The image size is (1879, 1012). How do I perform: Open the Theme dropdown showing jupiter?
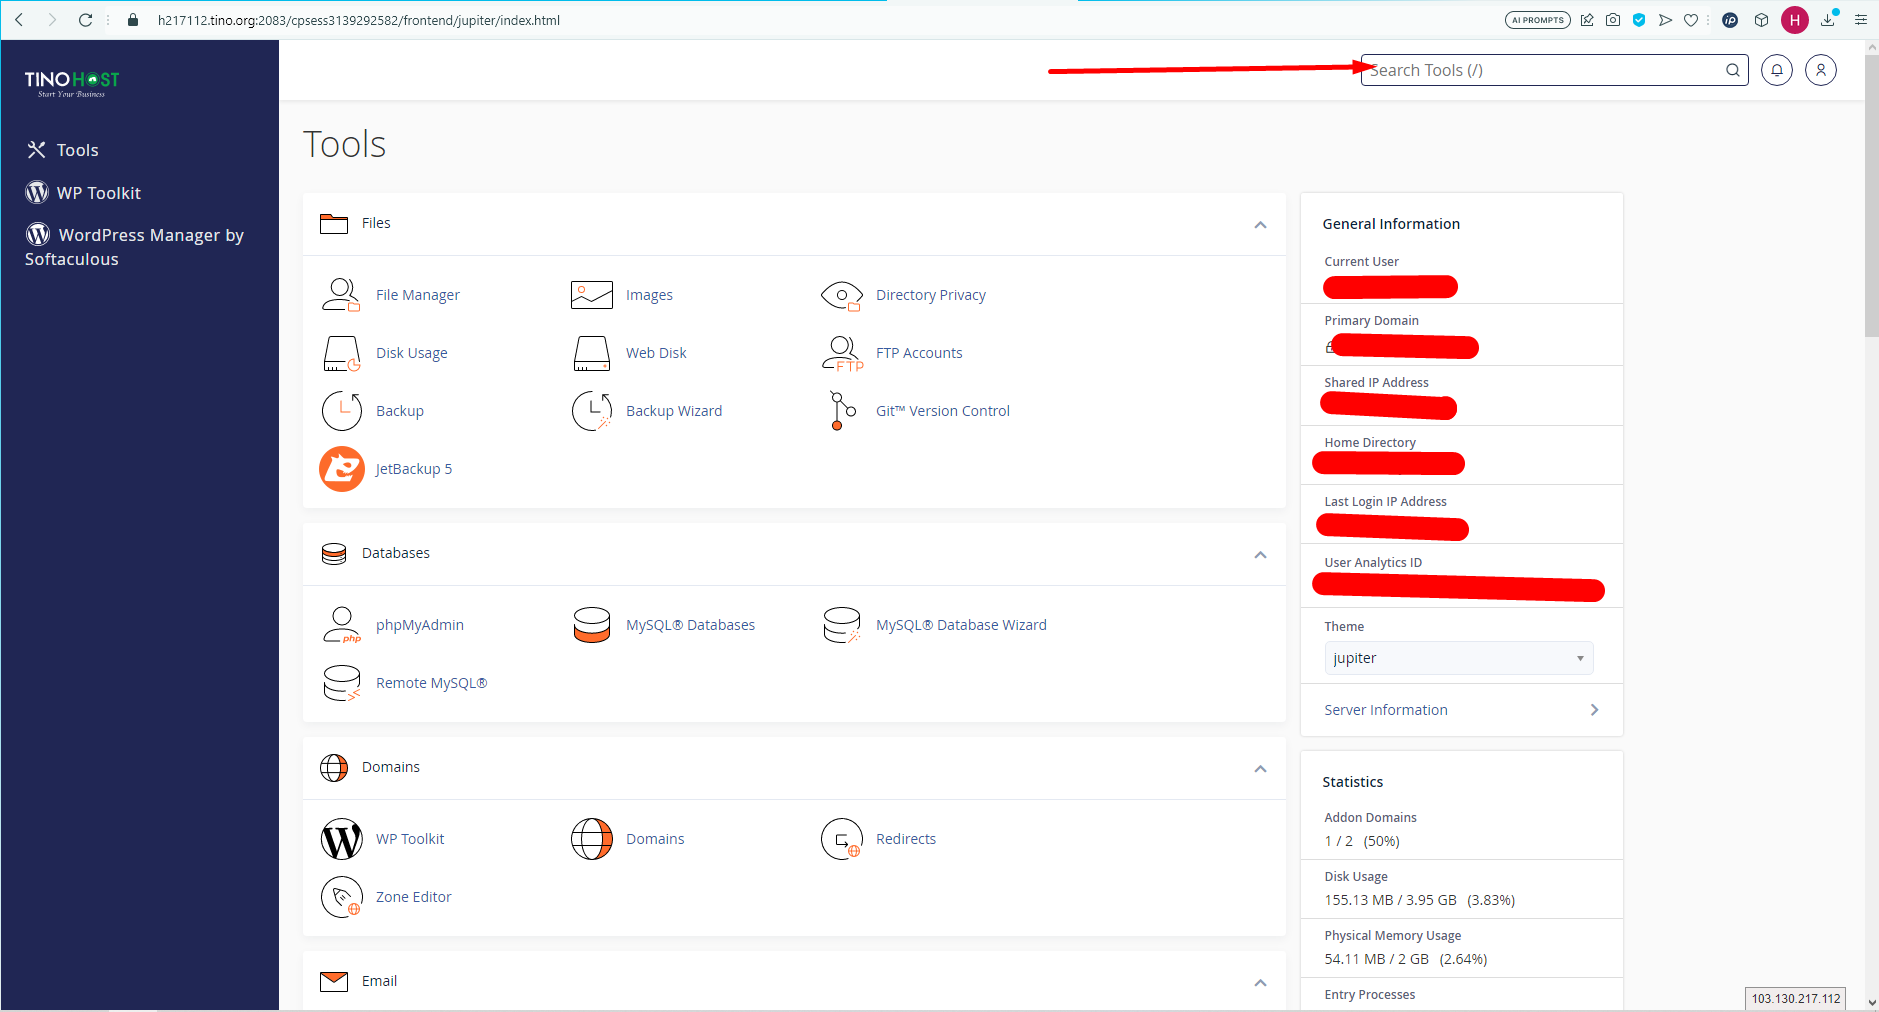(x=1458, y=658)
